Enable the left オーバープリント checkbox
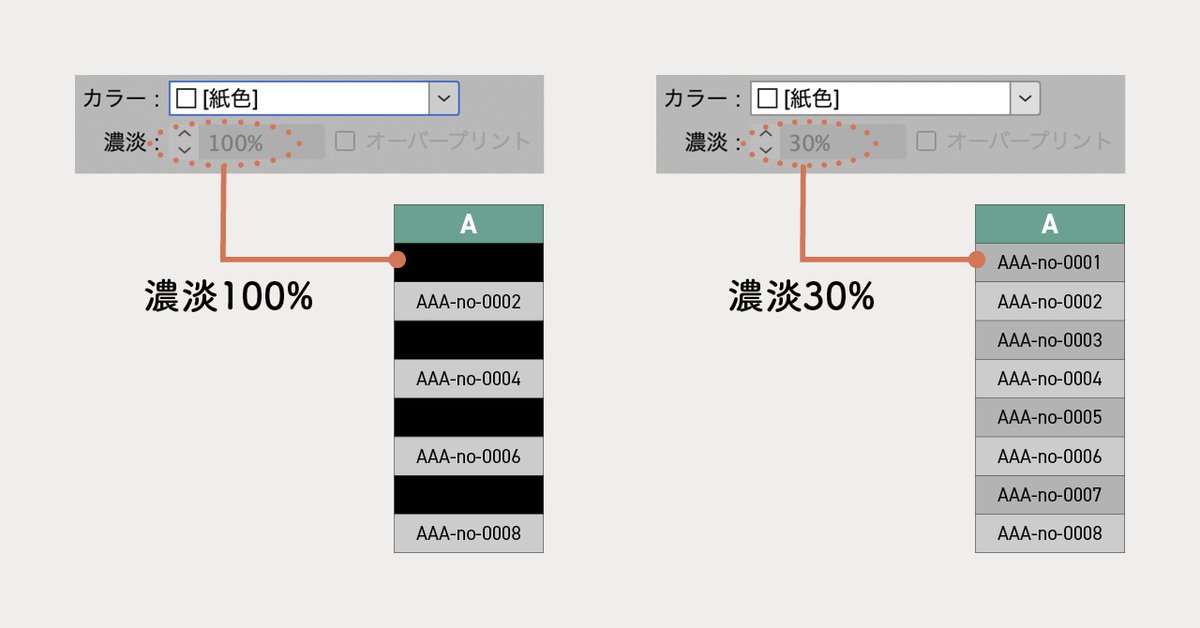Image resolution: width=1200 pixels, height=628 pixels. tap(345, 141)
